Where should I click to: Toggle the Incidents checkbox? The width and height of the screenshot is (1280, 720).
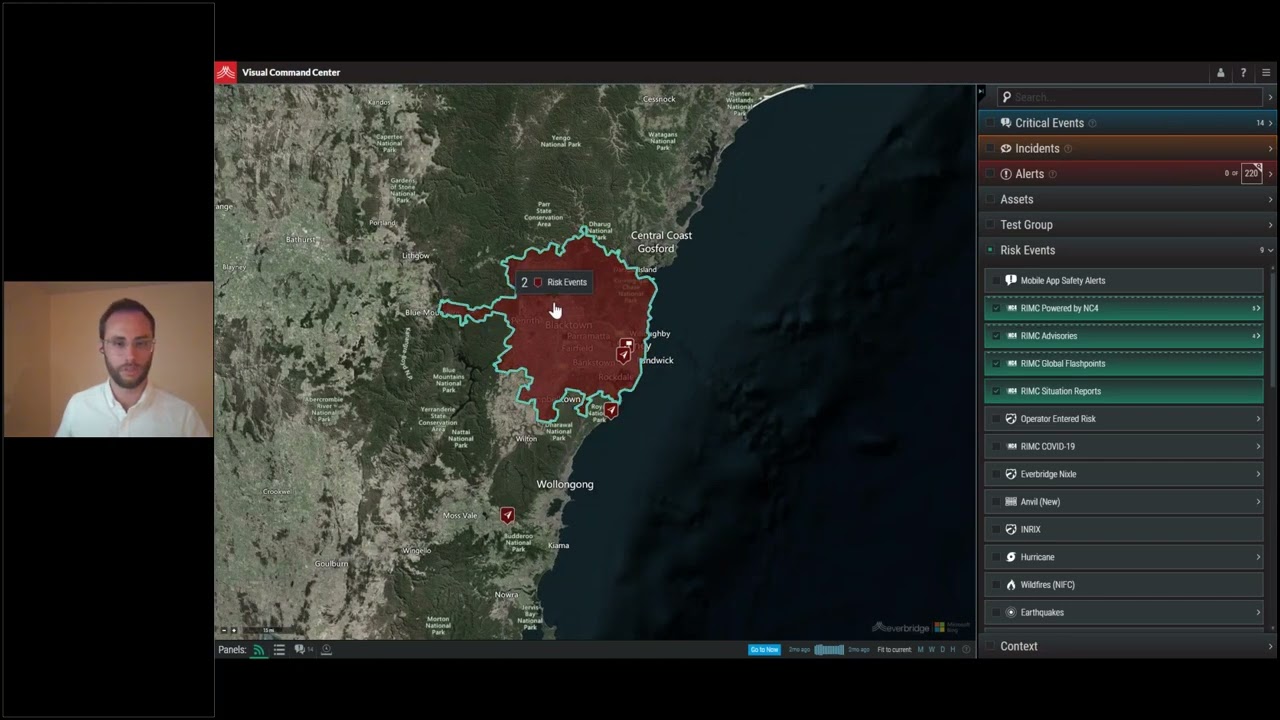tap(990, 149)
